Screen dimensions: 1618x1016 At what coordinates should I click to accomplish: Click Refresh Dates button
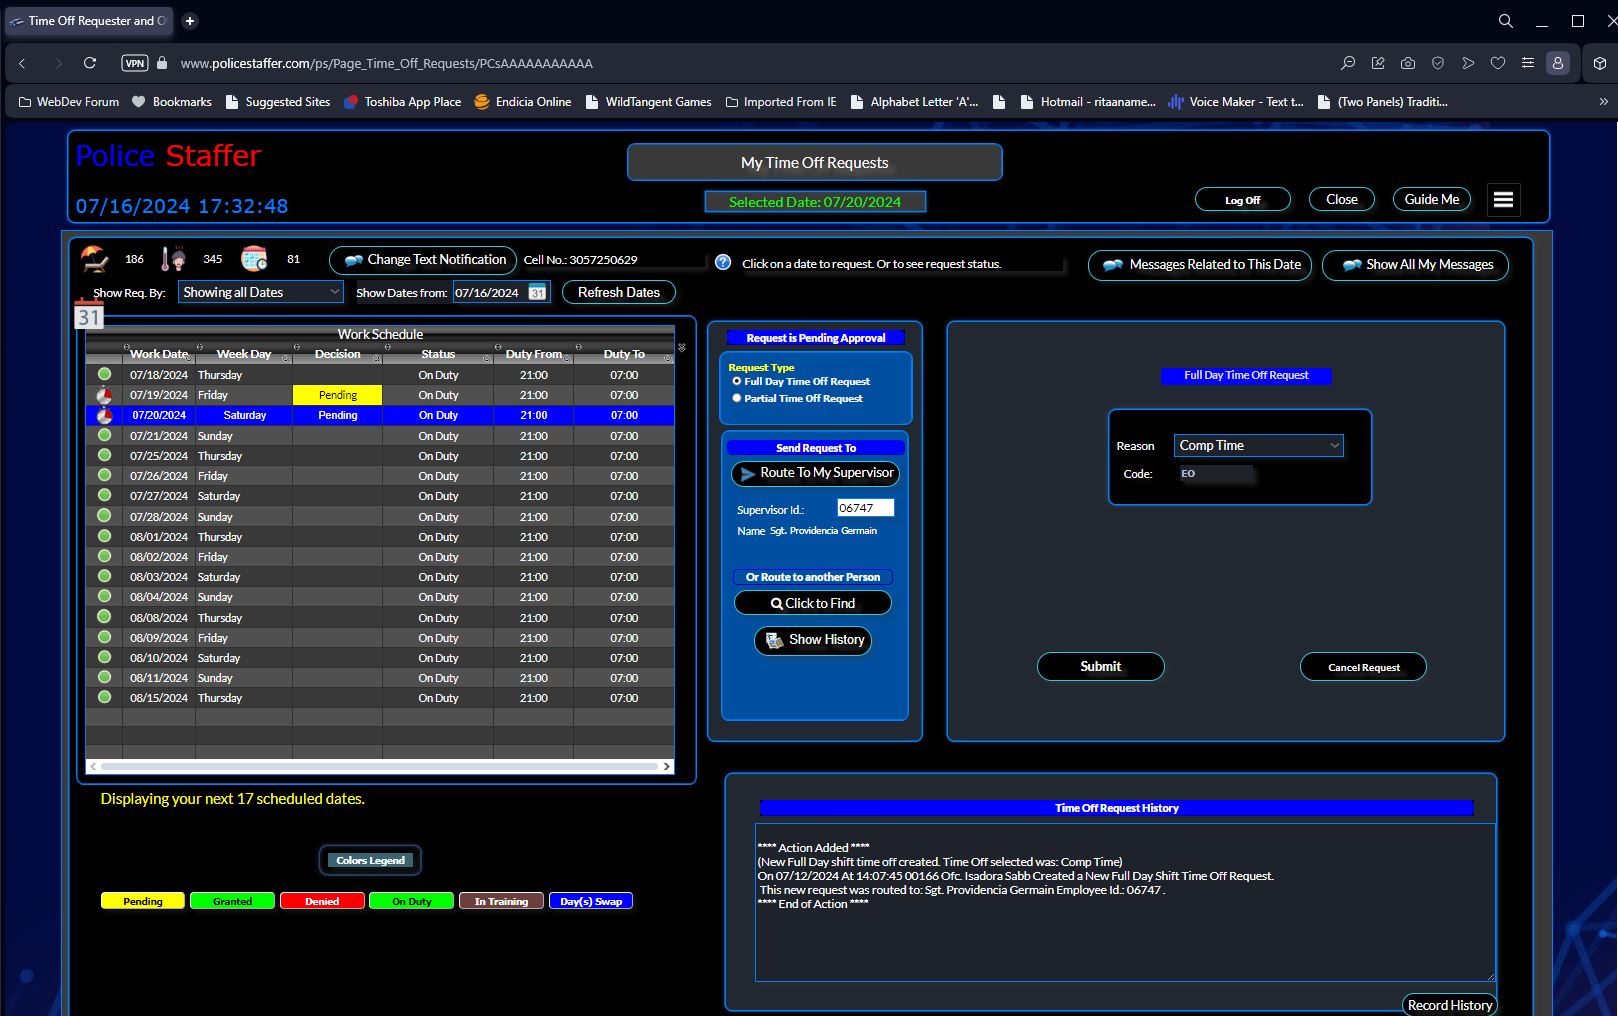[619, 293]
